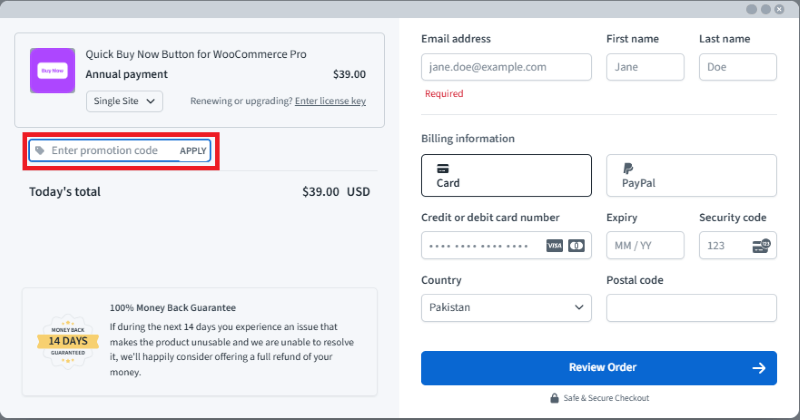This screenshot has height=420, width=800.
Task: Expand the Country dropdown showing Pakistan
Action: 506,308
